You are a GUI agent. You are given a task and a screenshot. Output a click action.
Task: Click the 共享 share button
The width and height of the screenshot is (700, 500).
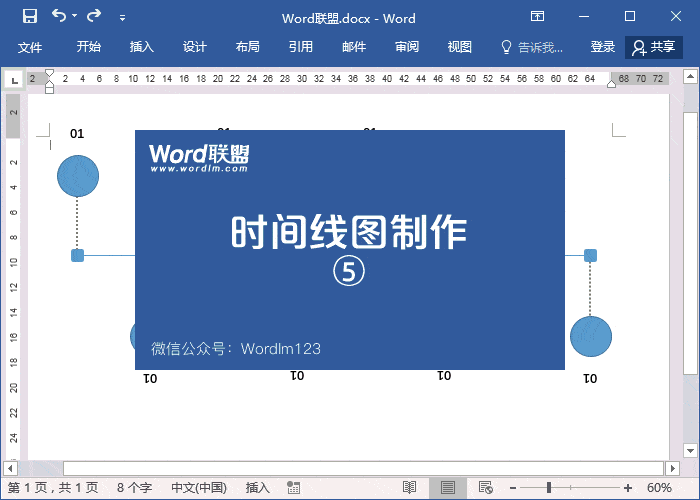click(654, 47)
